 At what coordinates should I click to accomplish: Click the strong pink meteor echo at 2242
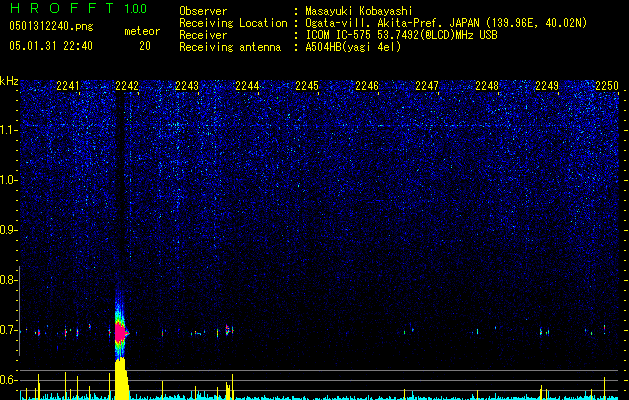pyautogui.click(x=120, y=333)
